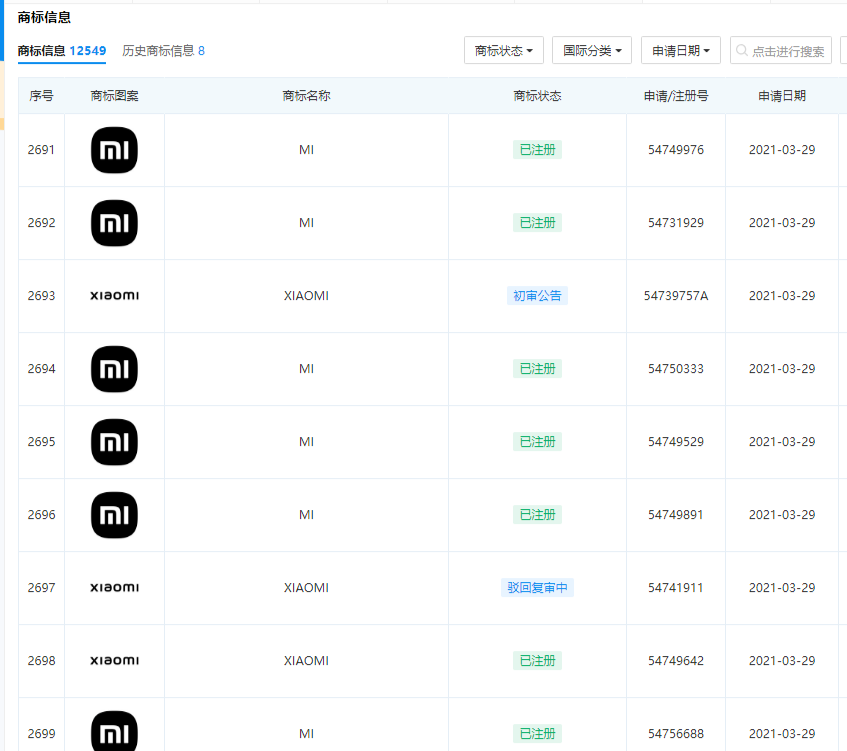Click 已注册 status tag in row 2695

pyautogui.click(x=537, y=441)
